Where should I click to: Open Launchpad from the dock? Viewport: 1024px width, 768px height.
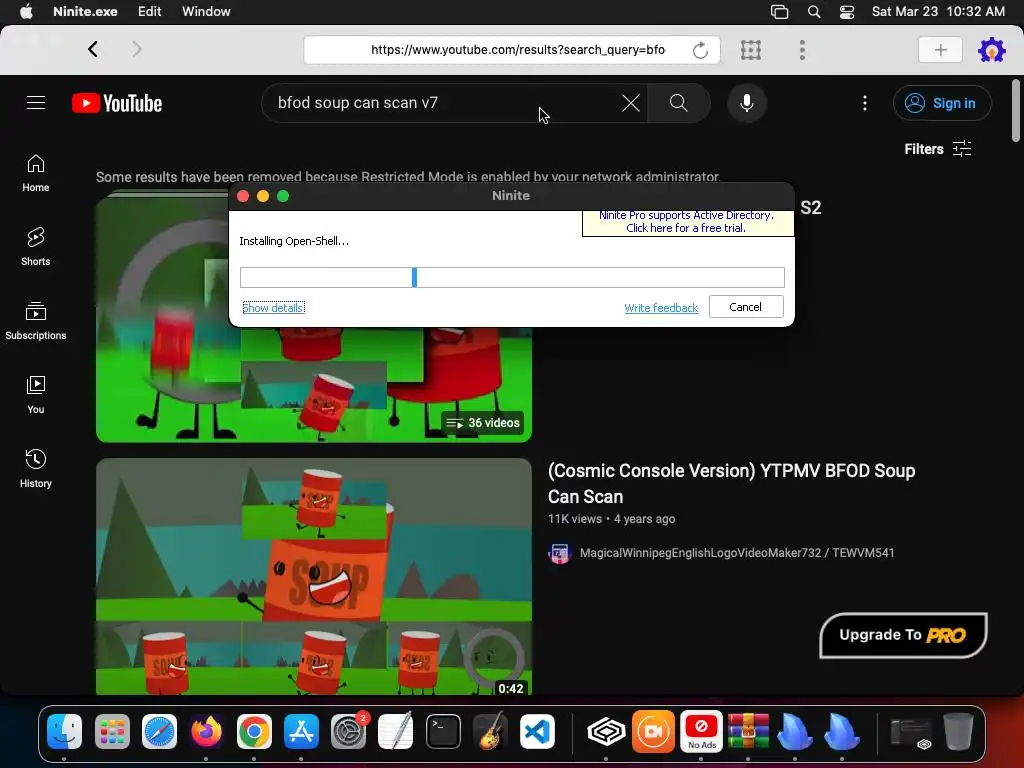pos(112,731)
